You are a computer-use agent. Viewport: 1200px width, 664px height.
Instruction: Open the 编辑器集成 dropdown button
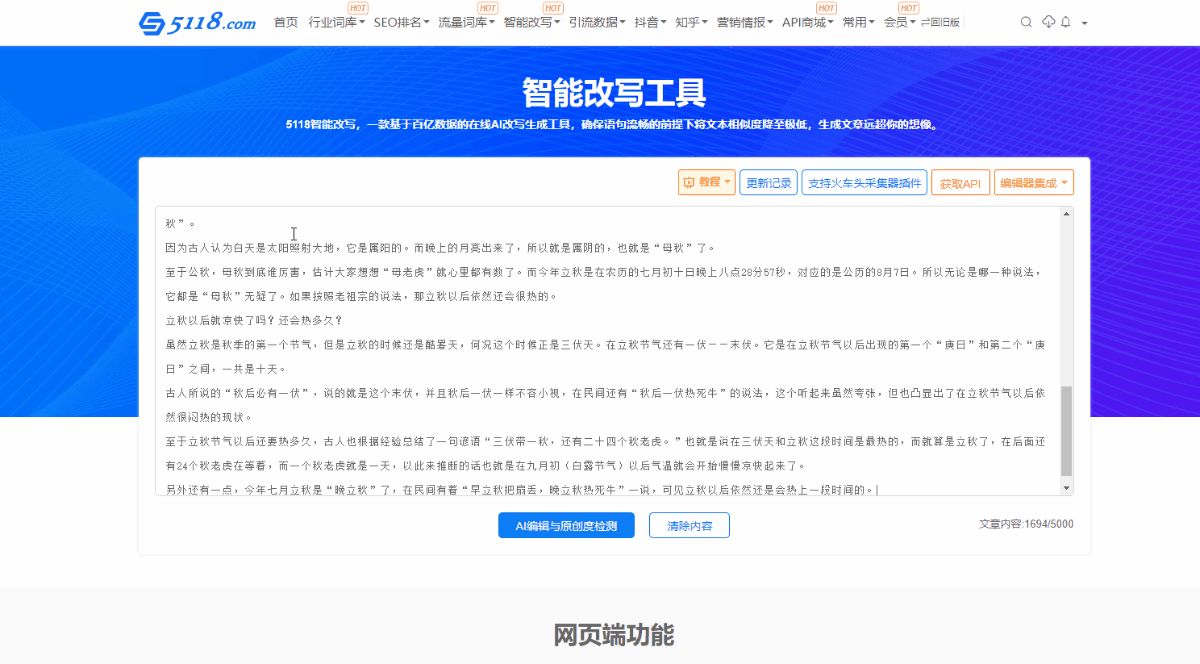coord(1034,182)
